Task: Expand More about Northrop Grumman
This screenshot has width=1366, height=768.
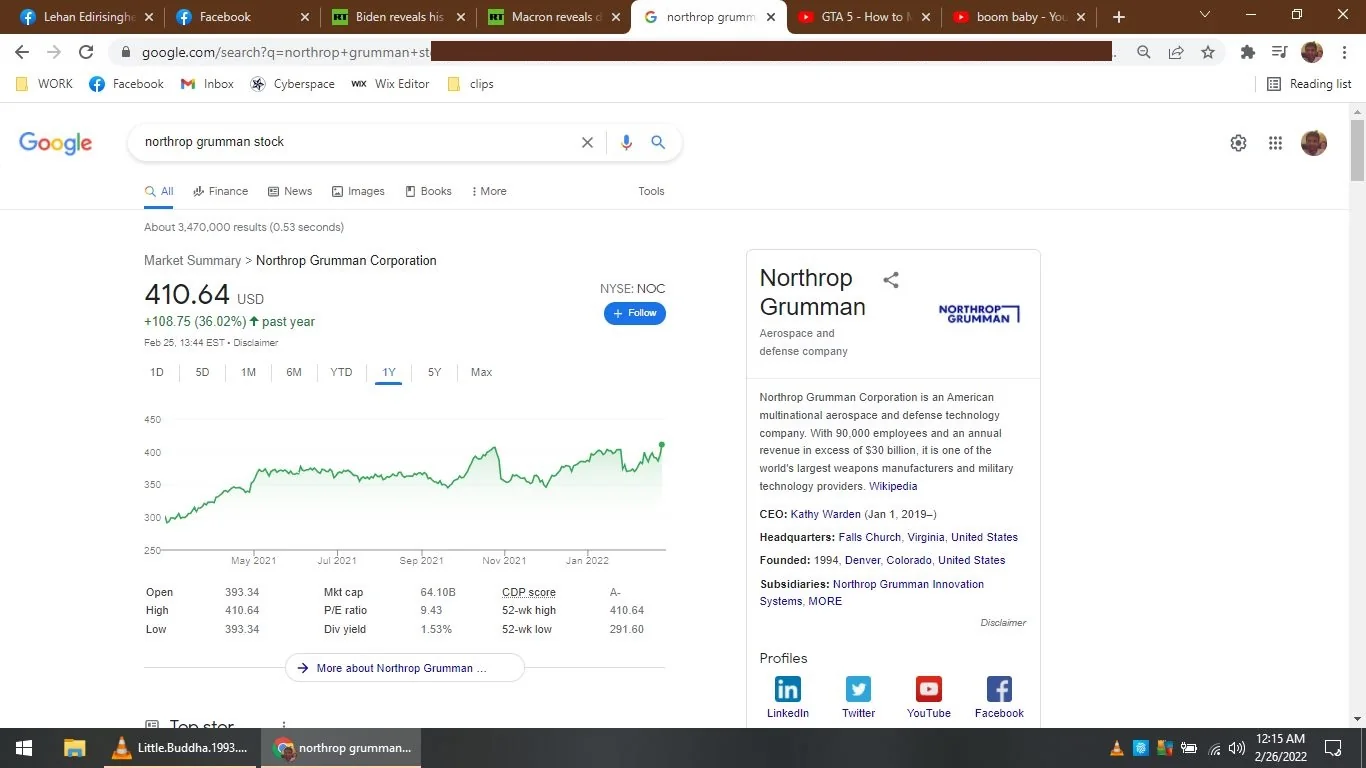Action: coord(405,668)
